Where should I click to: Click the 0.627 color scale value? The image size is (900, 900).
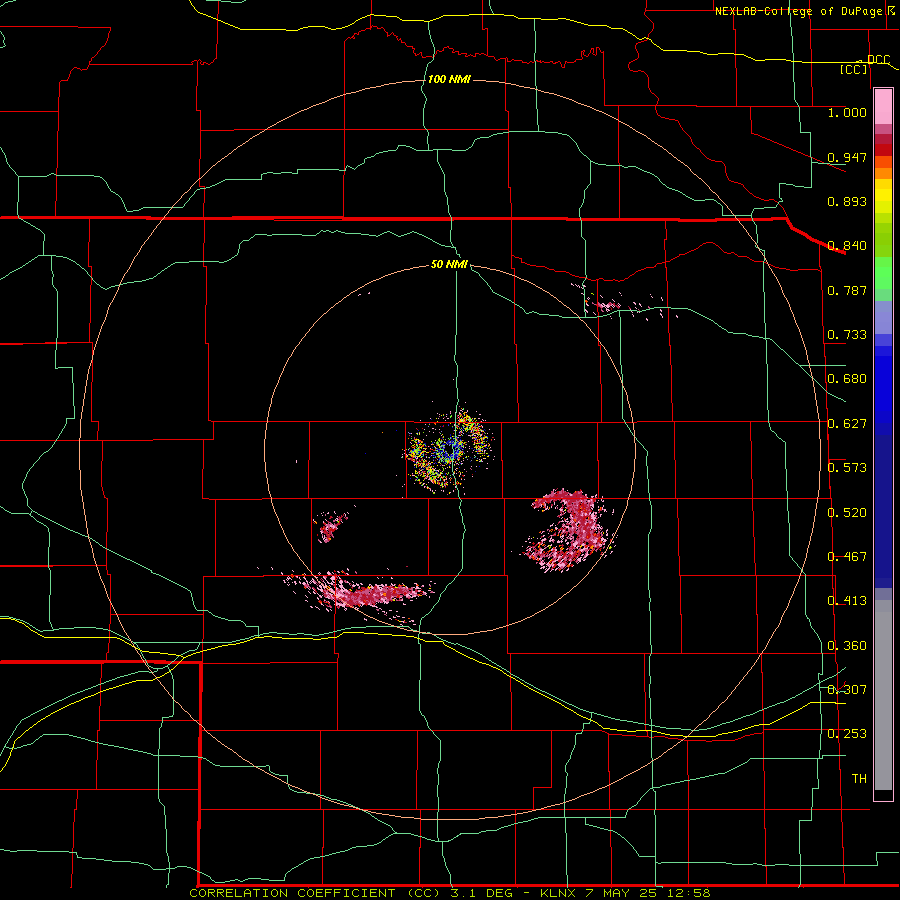(847, 424)
